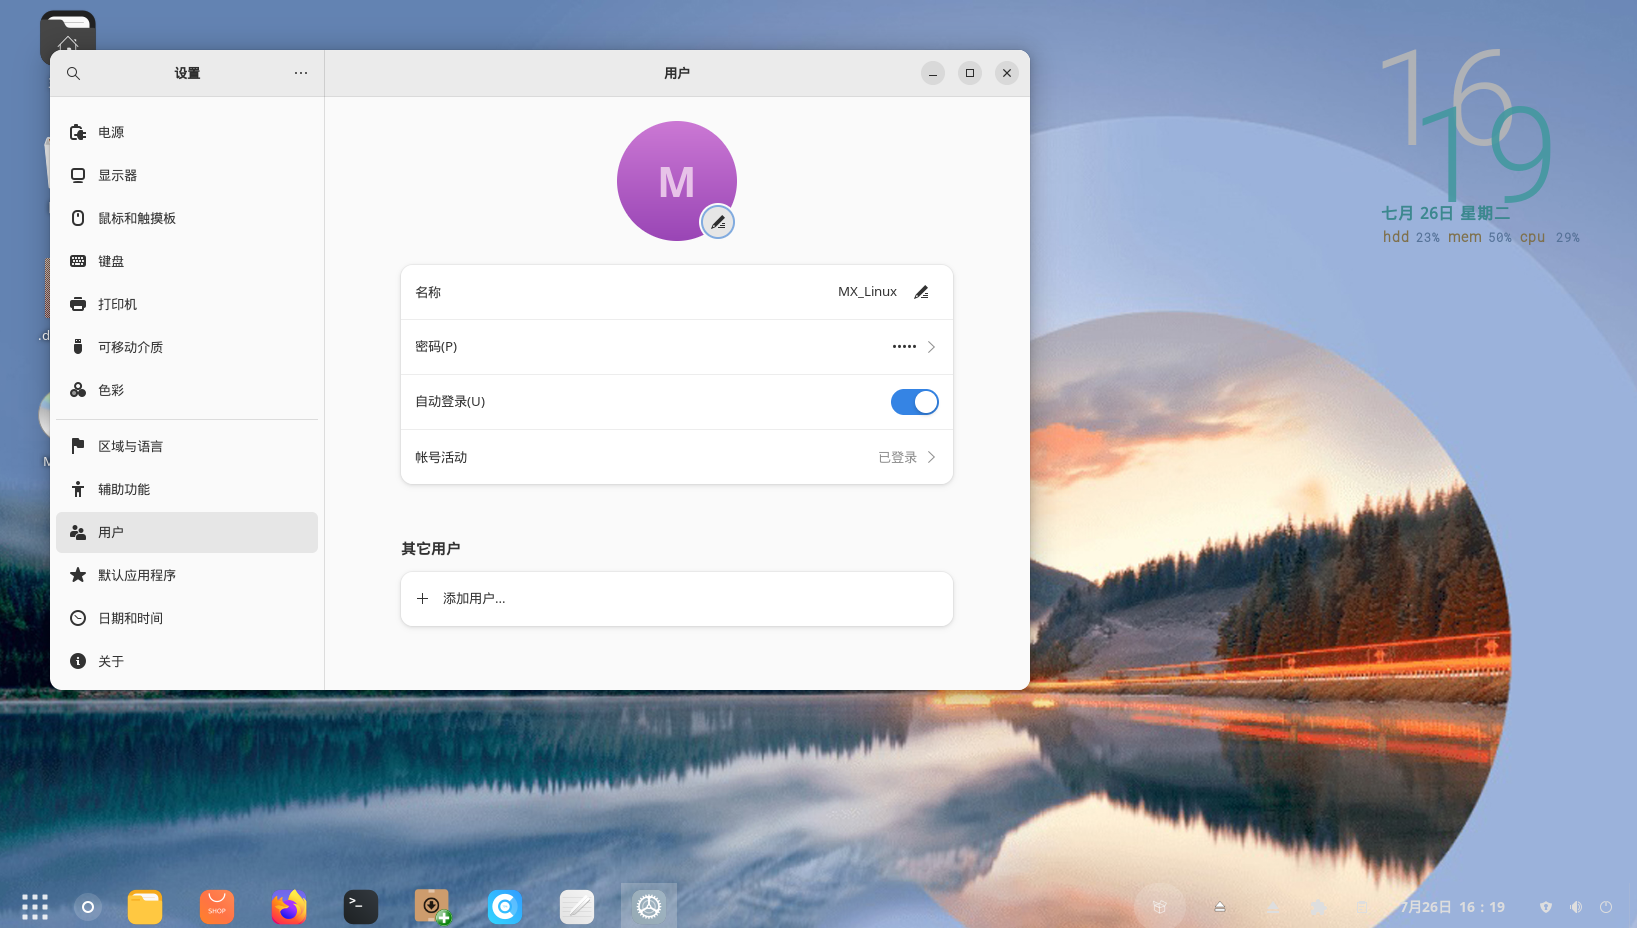Click the 打印机 printer icon in sidebar
The height and width of the screenshot is (928, 1637).
(x=78, y=304)
